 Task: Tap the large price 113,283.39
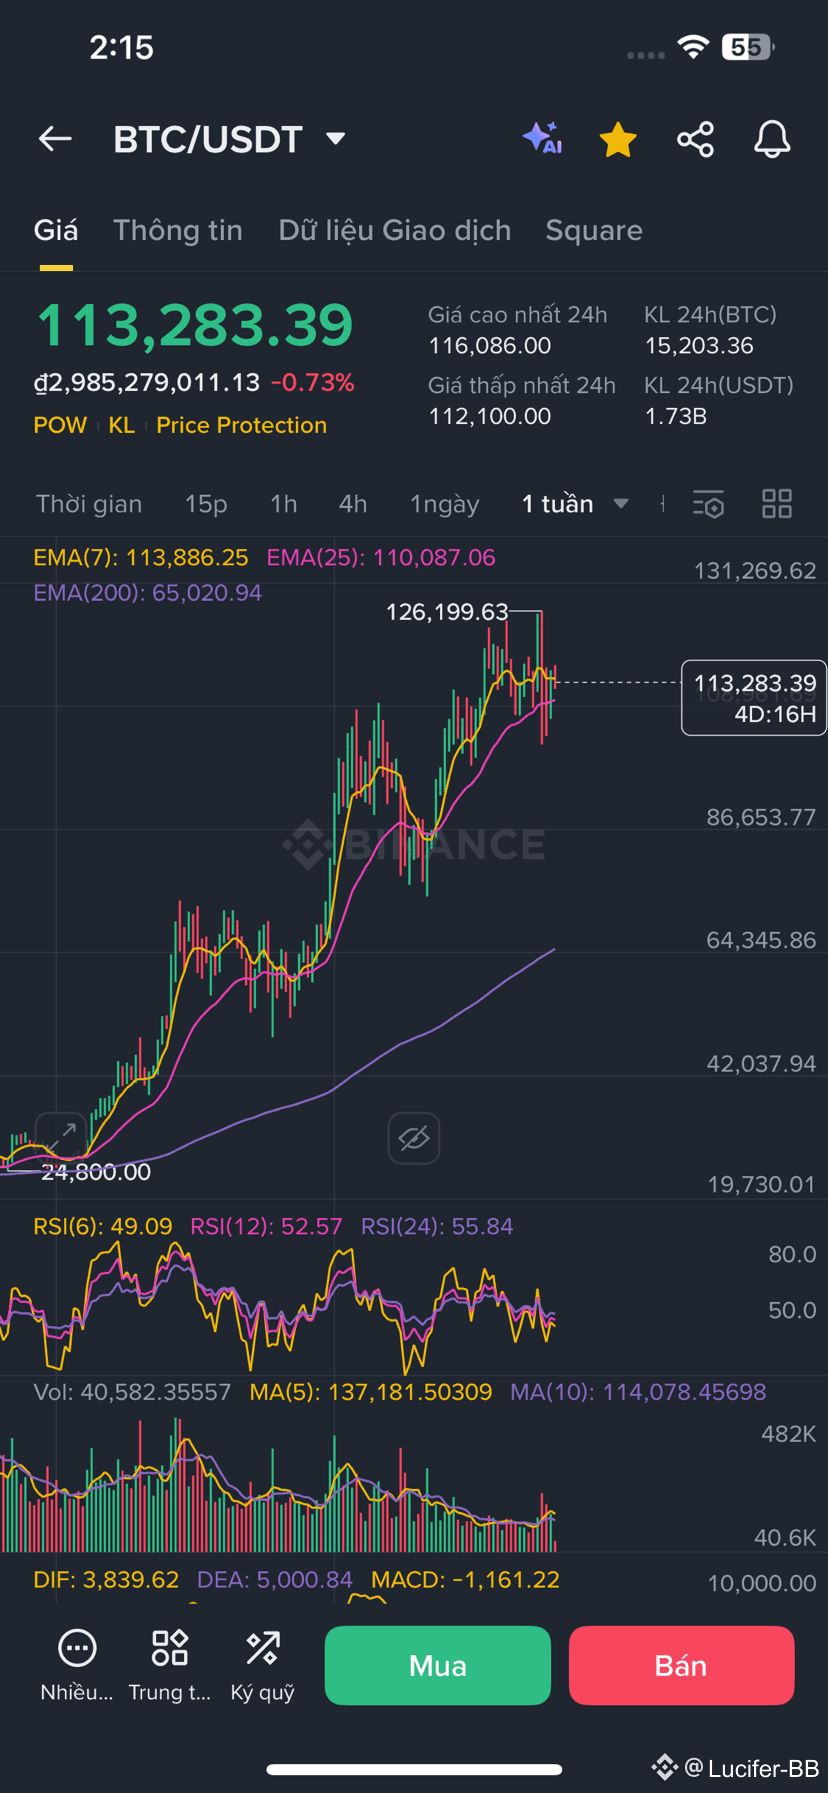point(195,325)
